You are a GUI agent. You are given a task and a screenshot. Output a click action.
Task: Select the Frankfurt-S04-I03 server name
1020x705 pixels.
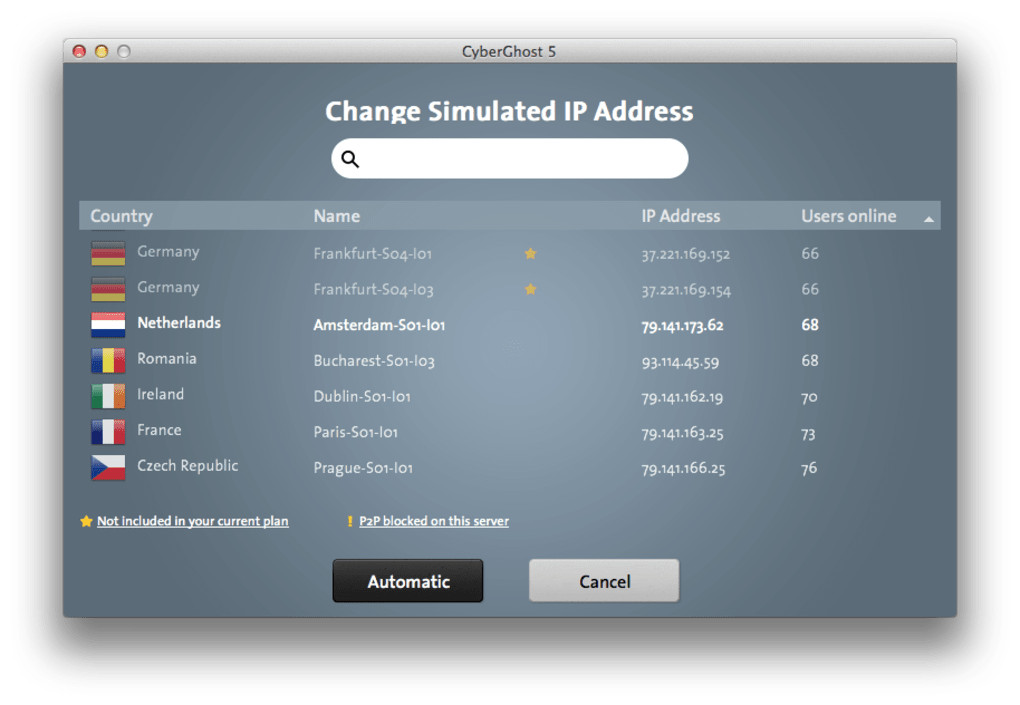[x=373, y=289]
